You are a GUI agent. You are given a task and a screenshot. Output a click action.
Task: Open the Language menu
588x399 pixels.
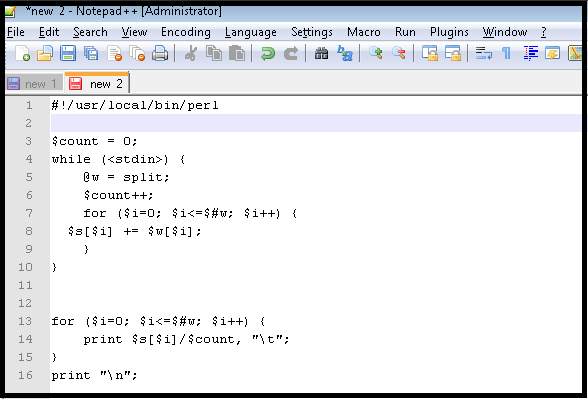[x=250, y=32]
